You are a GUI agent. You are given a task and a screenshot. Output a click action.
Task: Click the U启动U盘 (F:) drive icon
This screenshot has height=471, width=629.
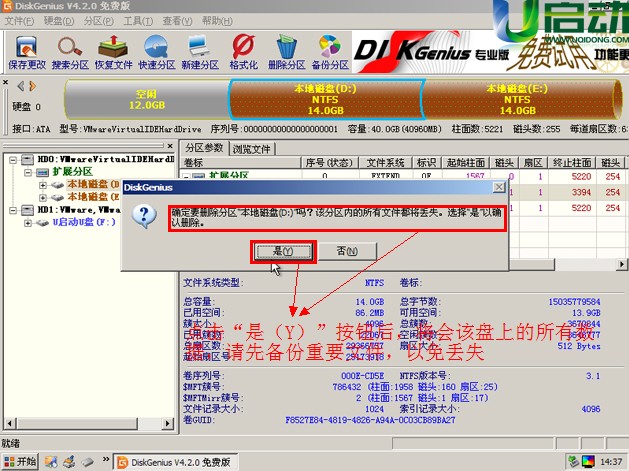(43, 223)
